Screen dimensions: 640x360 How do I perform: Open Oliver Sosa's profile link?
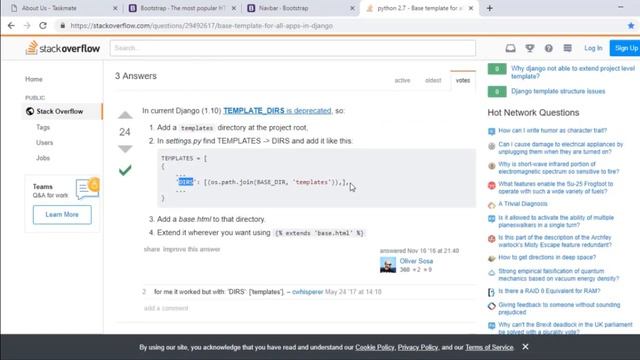tap(416, 261)
